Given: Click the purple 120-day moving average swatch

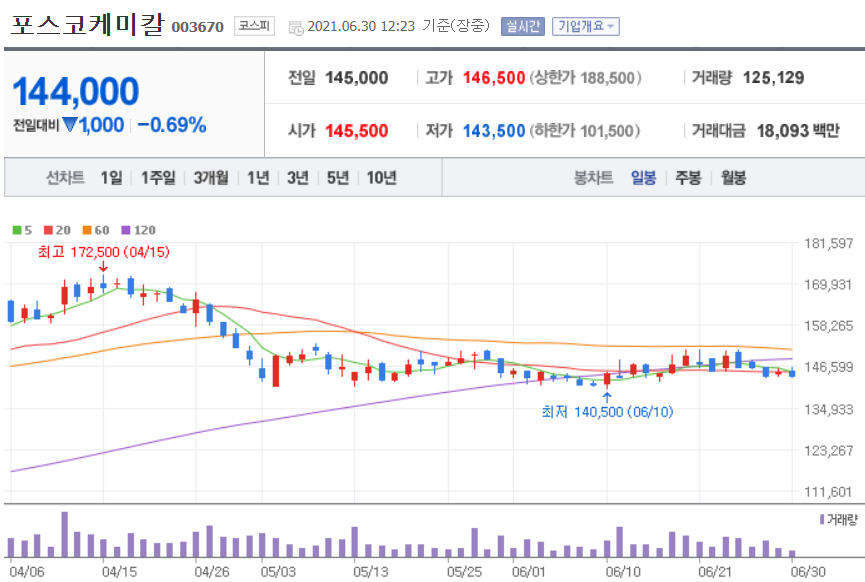Looking at the screenshot, I should pyautogui.click(x=126, y=230).
